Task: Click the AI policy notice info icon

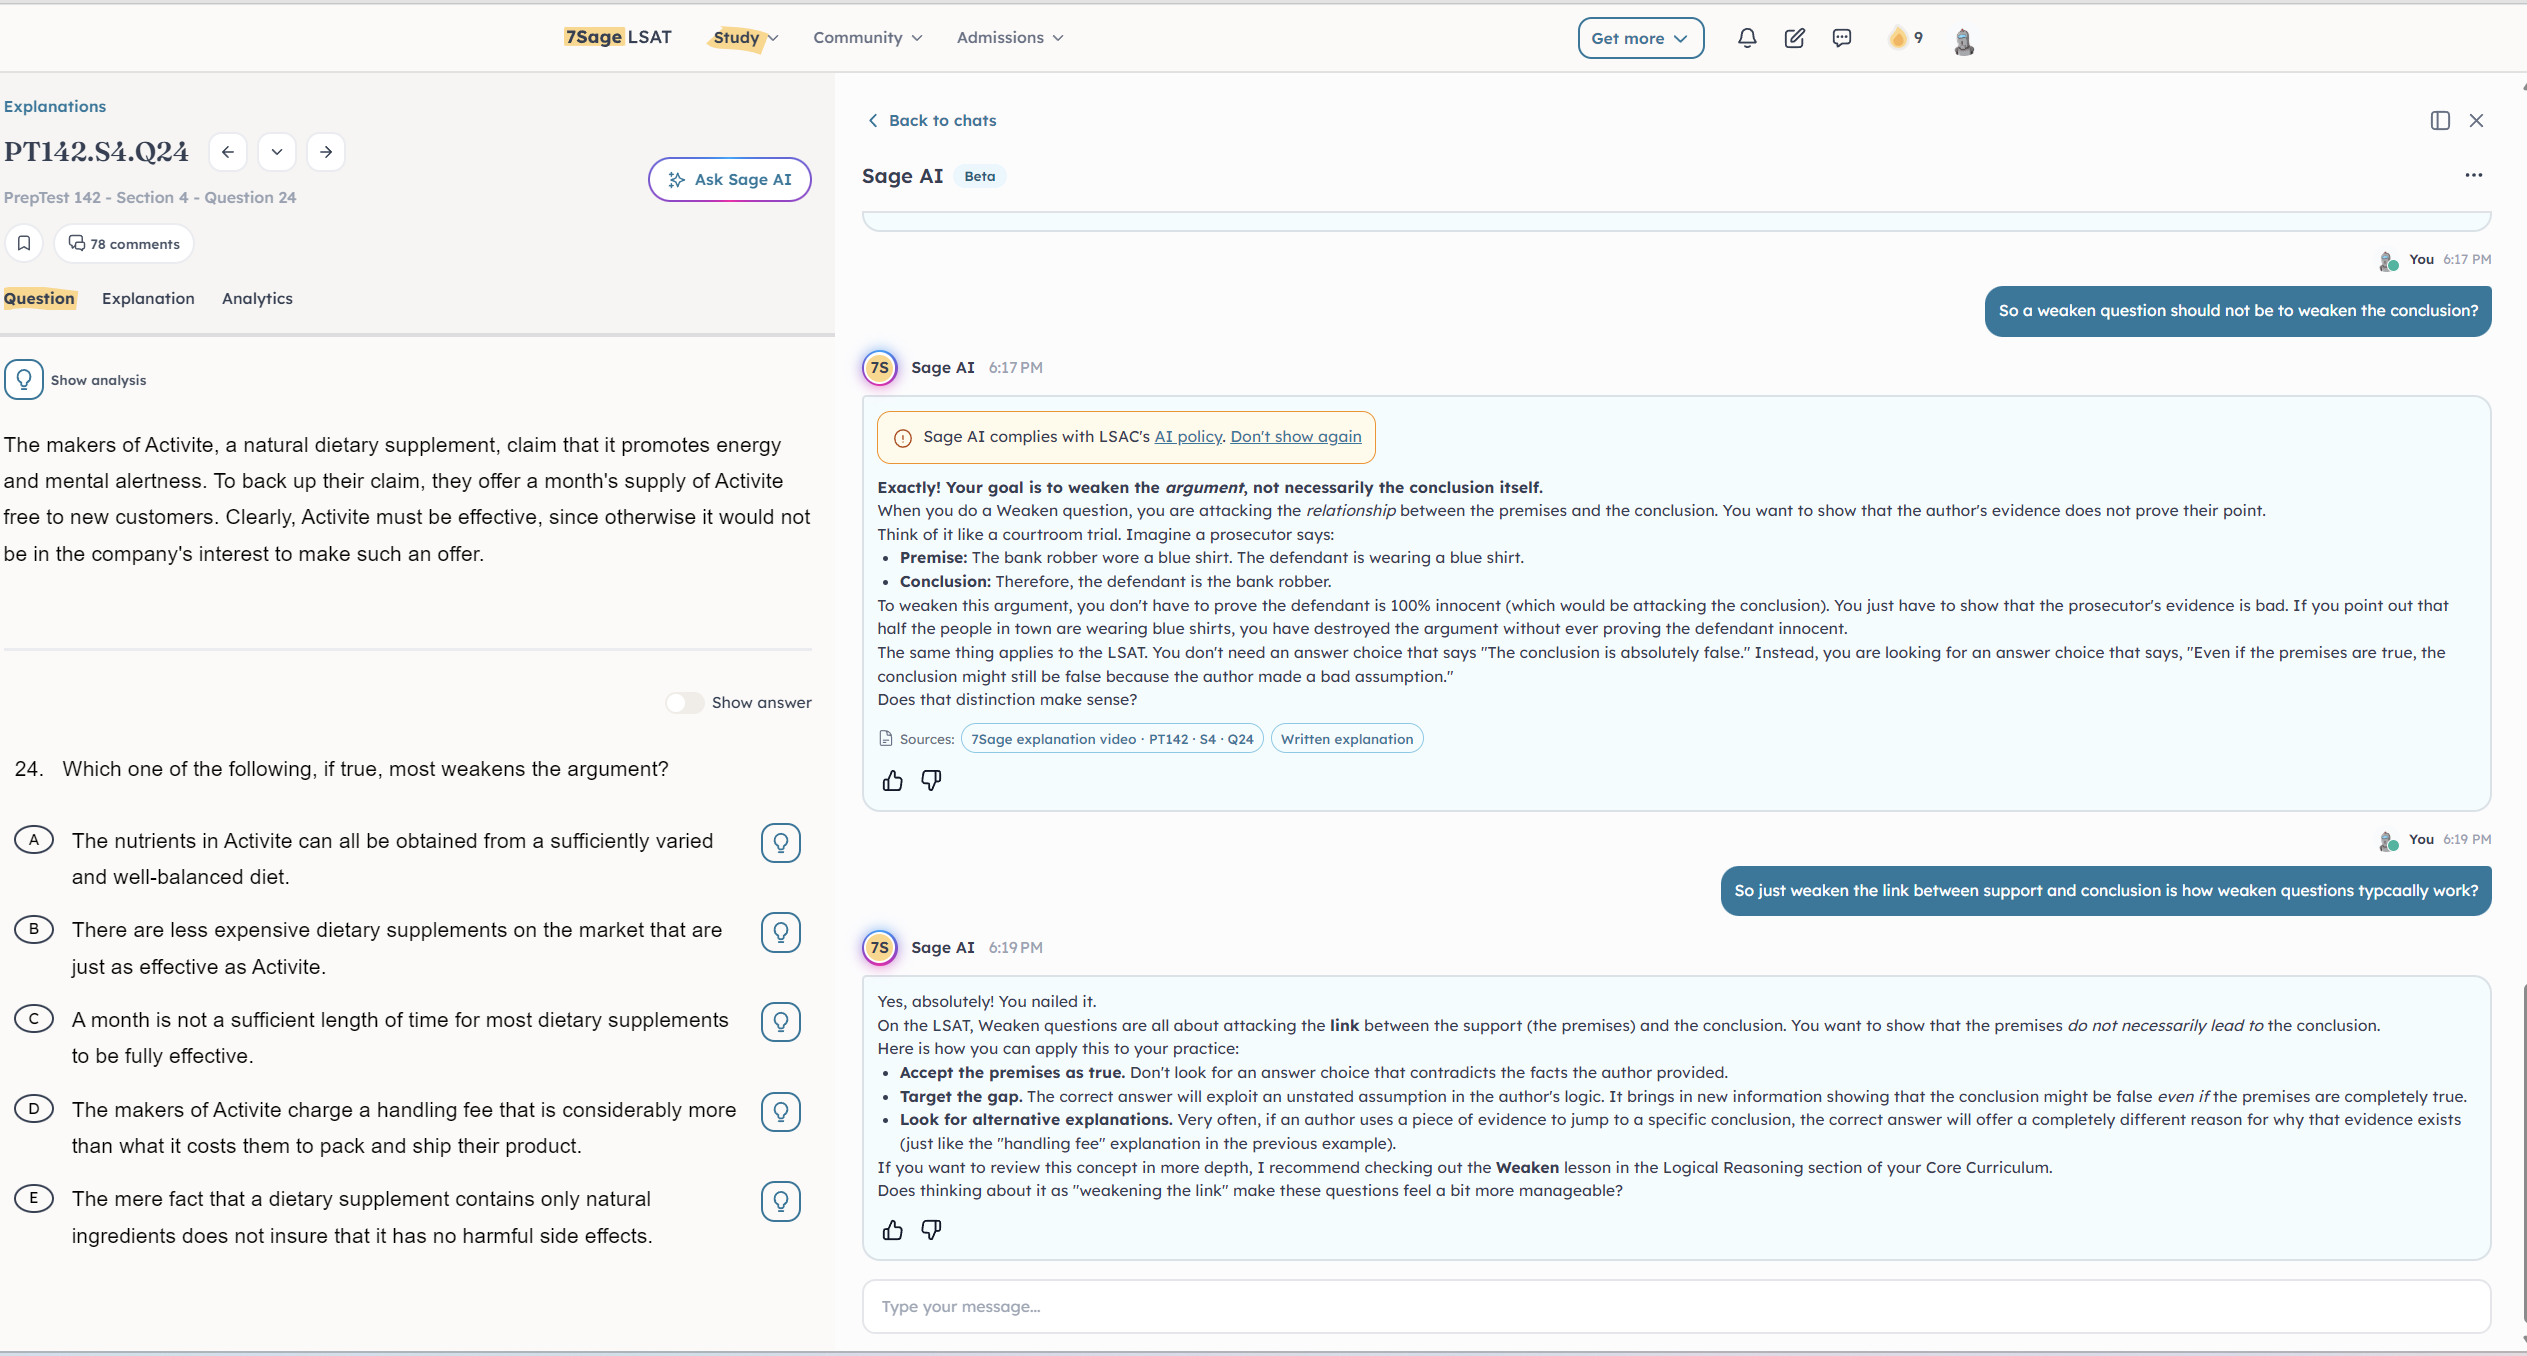Action: point(903,438)
